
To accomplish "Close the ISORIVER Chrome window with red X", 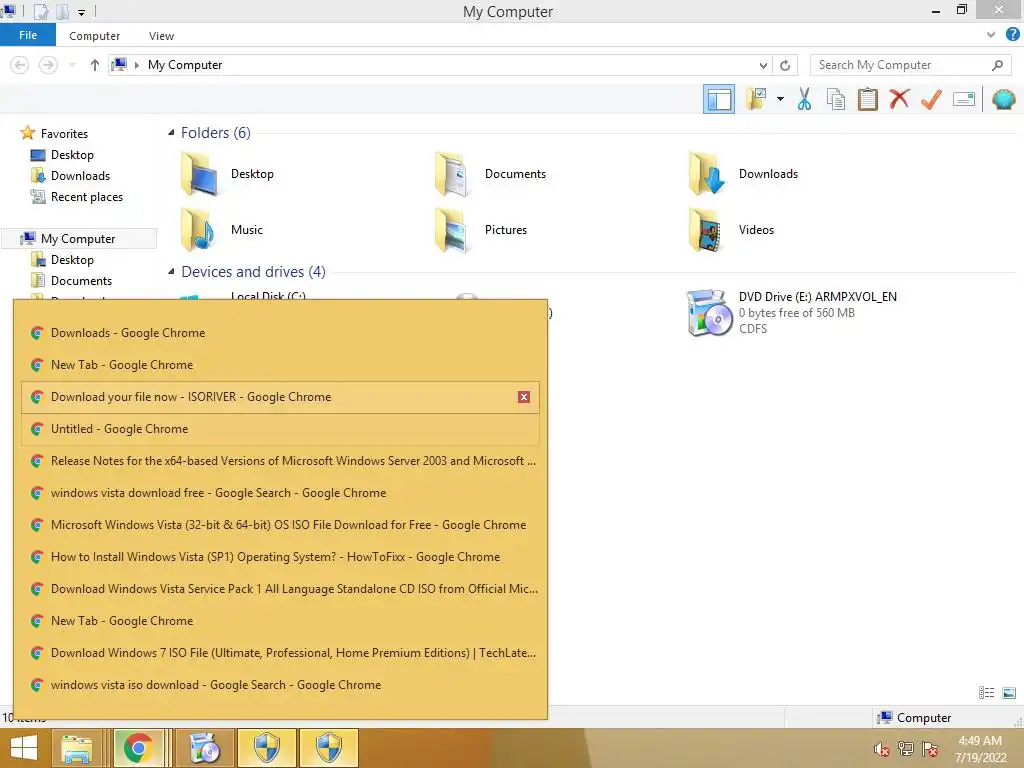I will coord(524,397).
